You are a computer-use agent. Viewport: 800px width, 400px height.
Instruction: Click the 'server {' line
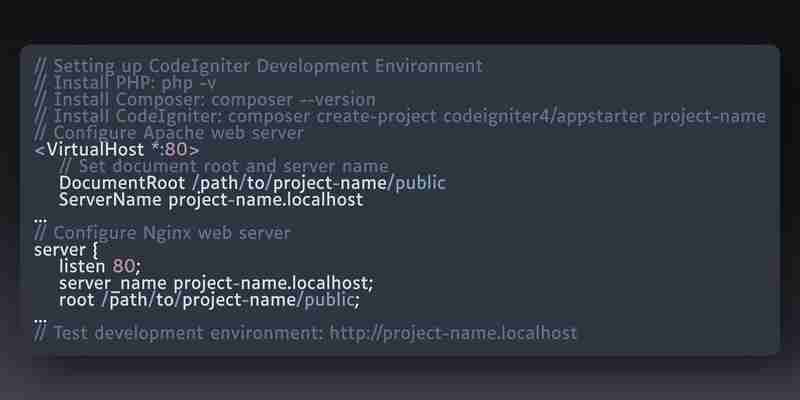(x=66, y=250)
